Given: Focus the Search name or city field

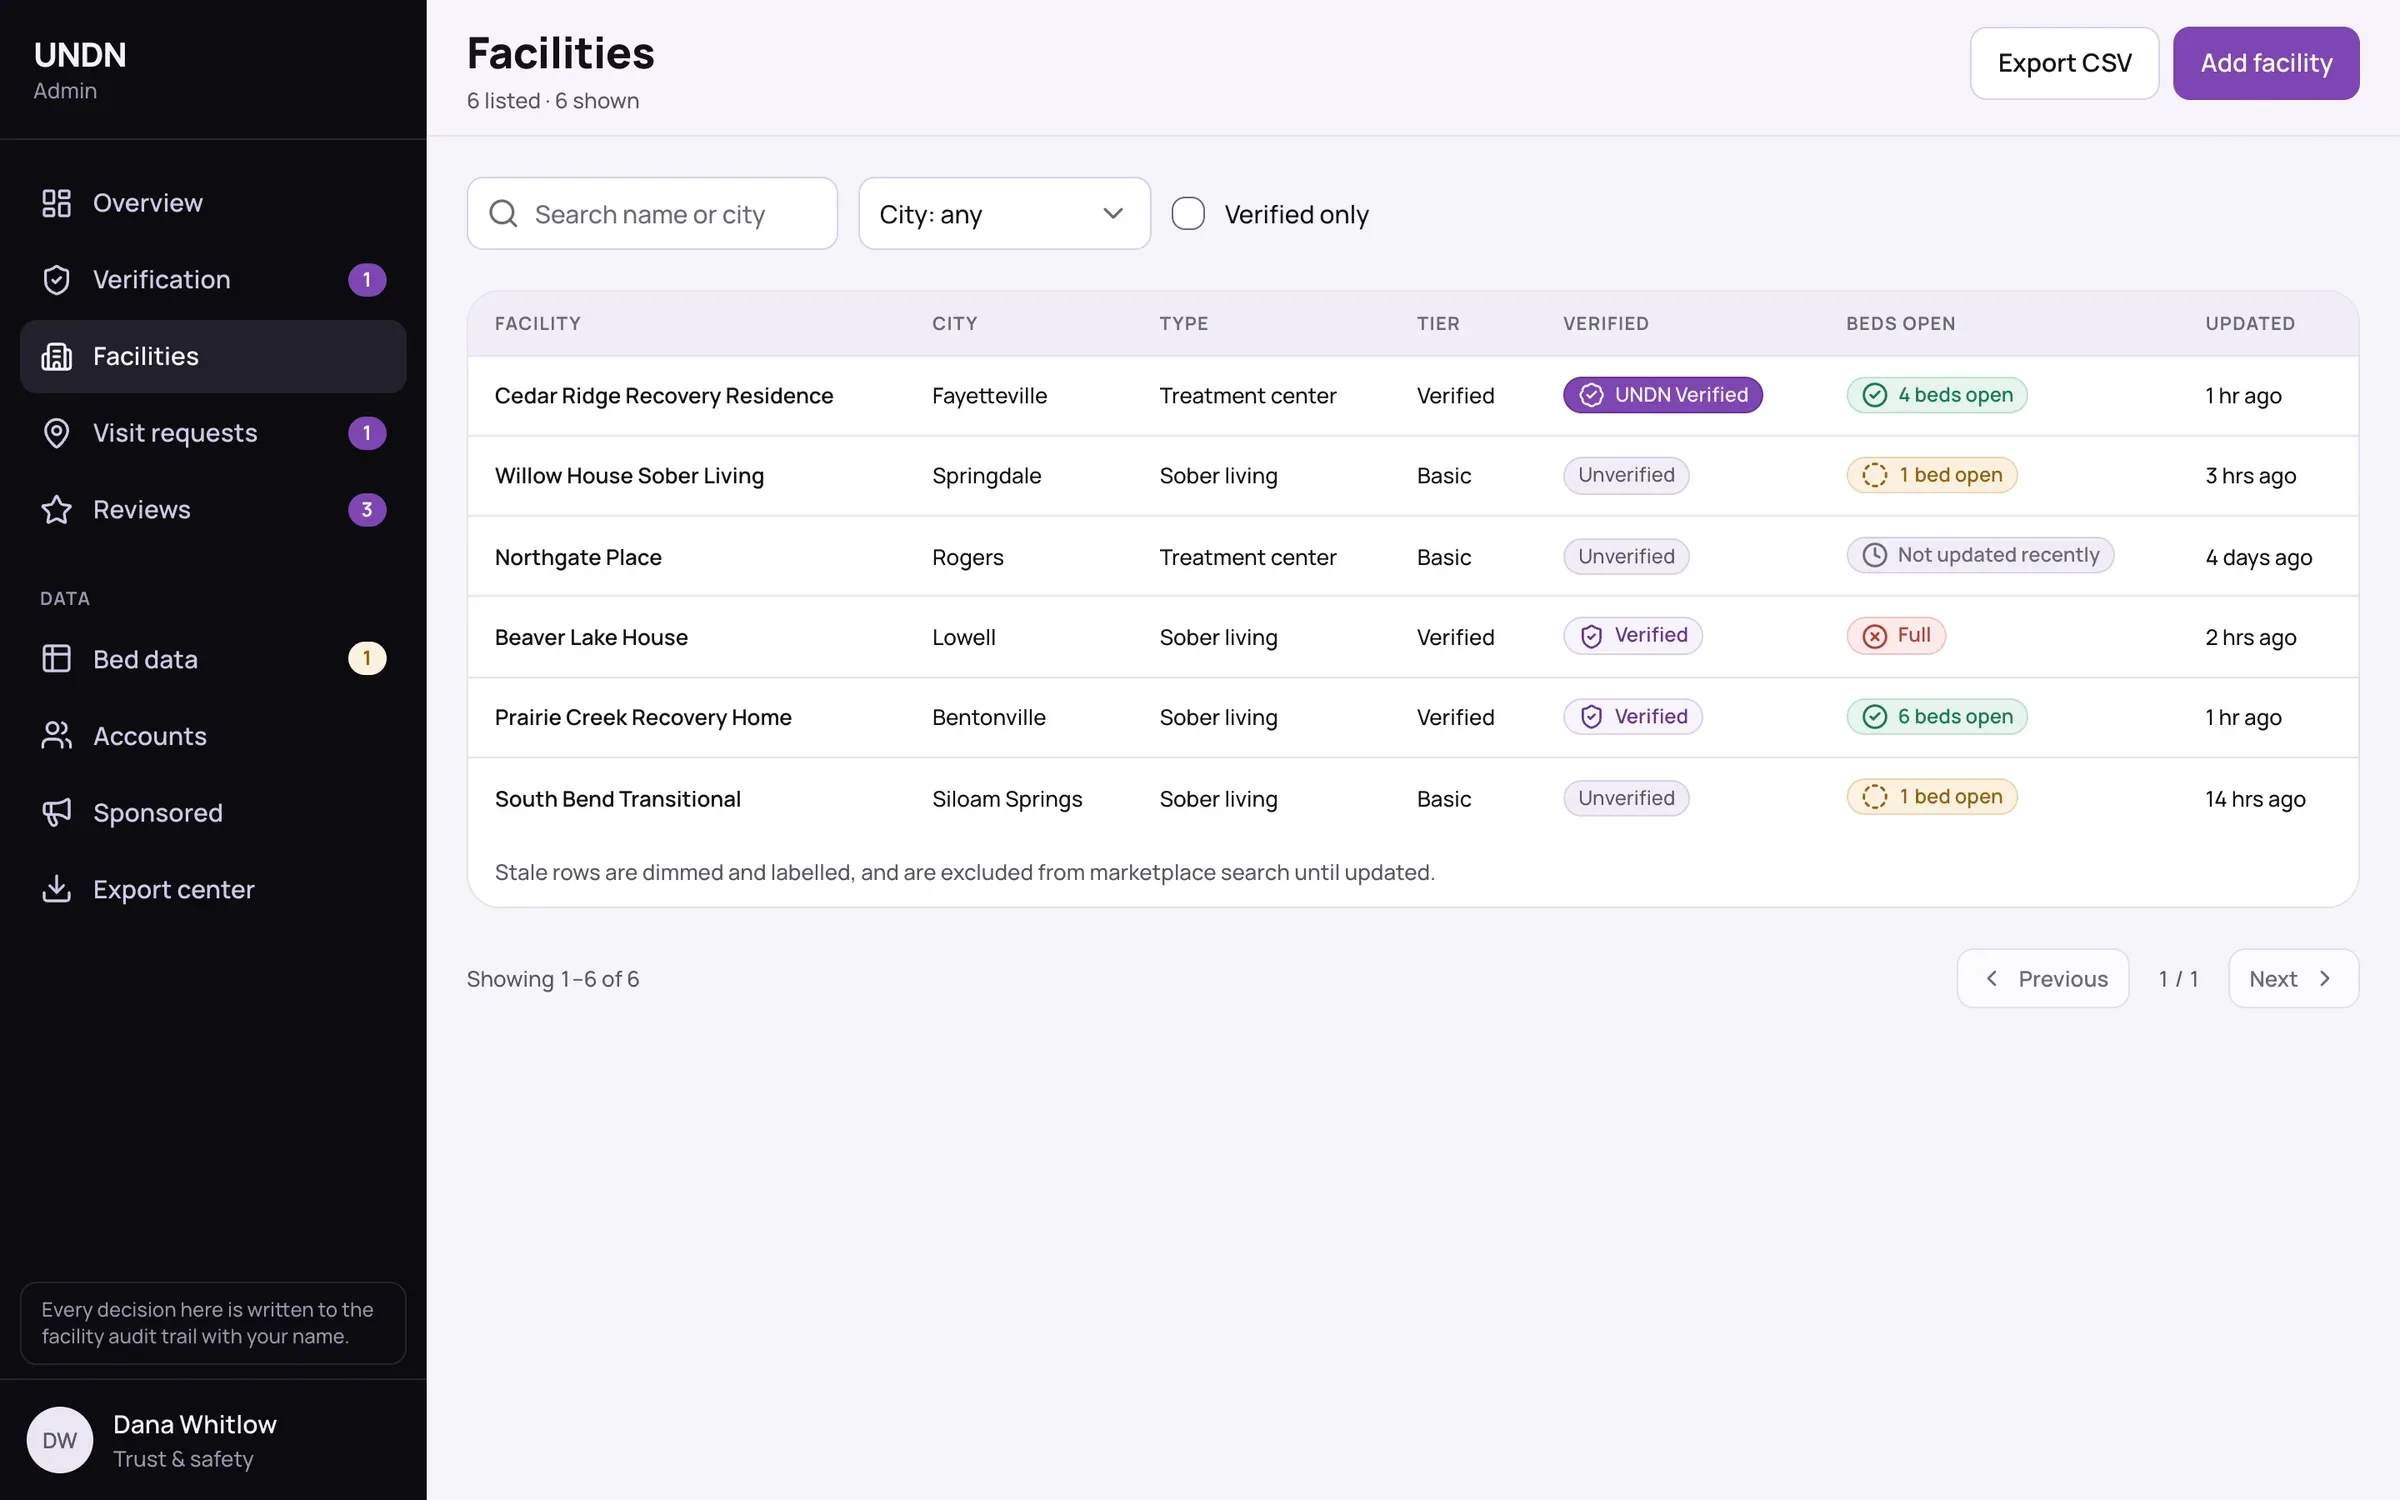Looking at the screenshot, I should (652, 214).
